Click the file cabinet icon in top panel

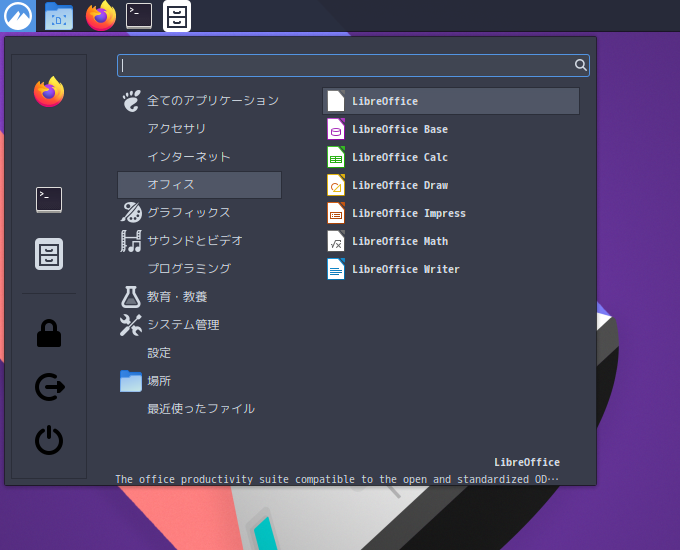177,16
